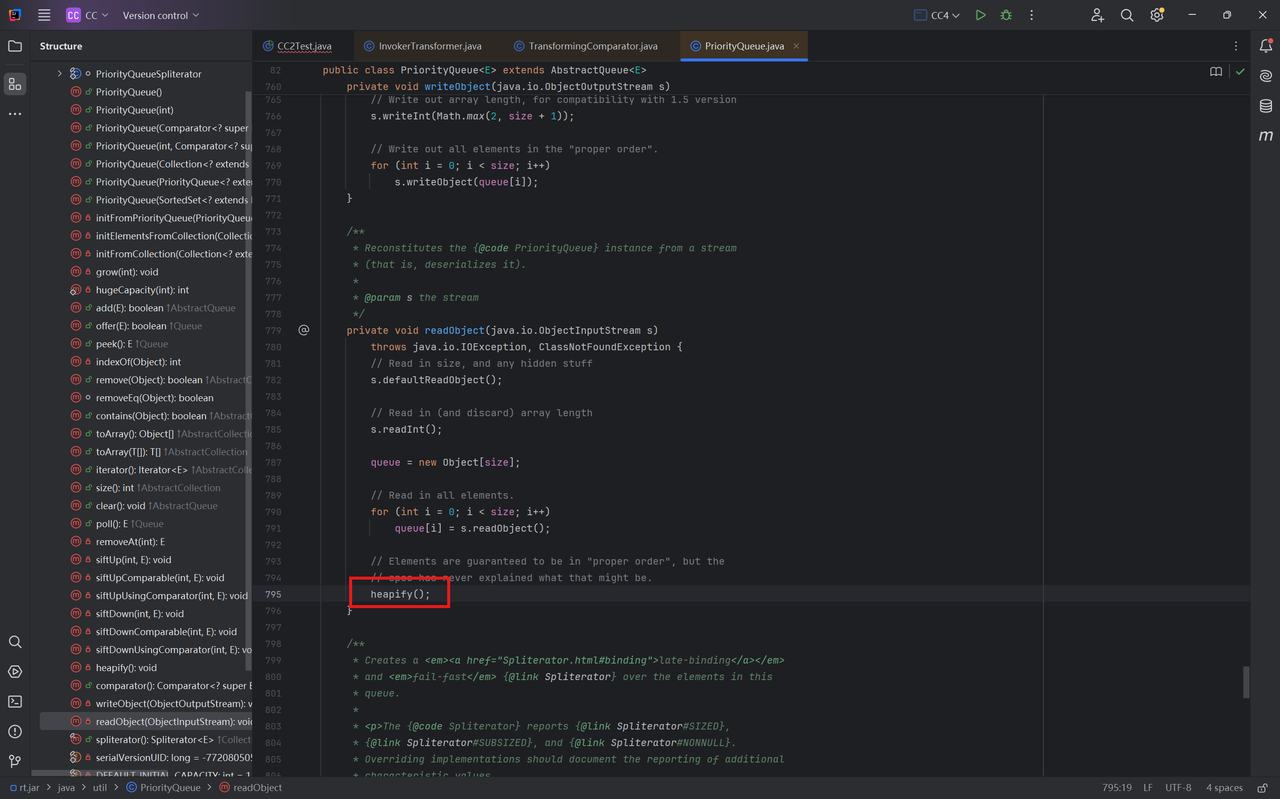The image size is (1280, 799).
Task: Open the Git tool window
Action: [x=15, y=761]
